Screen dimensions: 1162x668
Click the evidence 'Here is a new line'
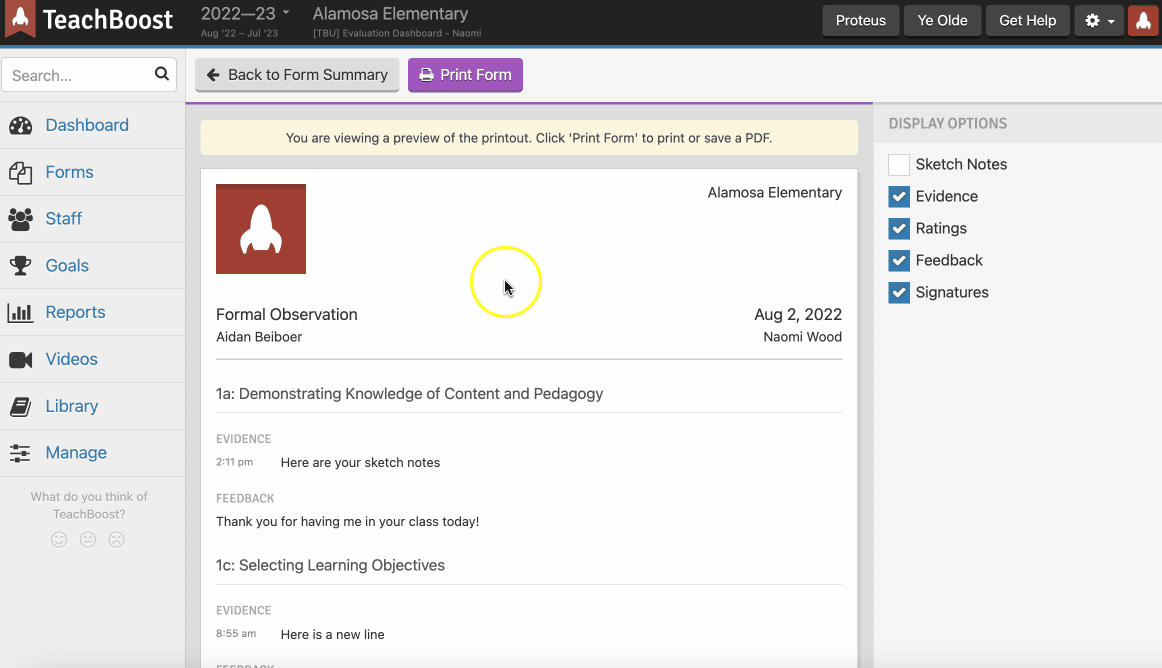point(333,635)
